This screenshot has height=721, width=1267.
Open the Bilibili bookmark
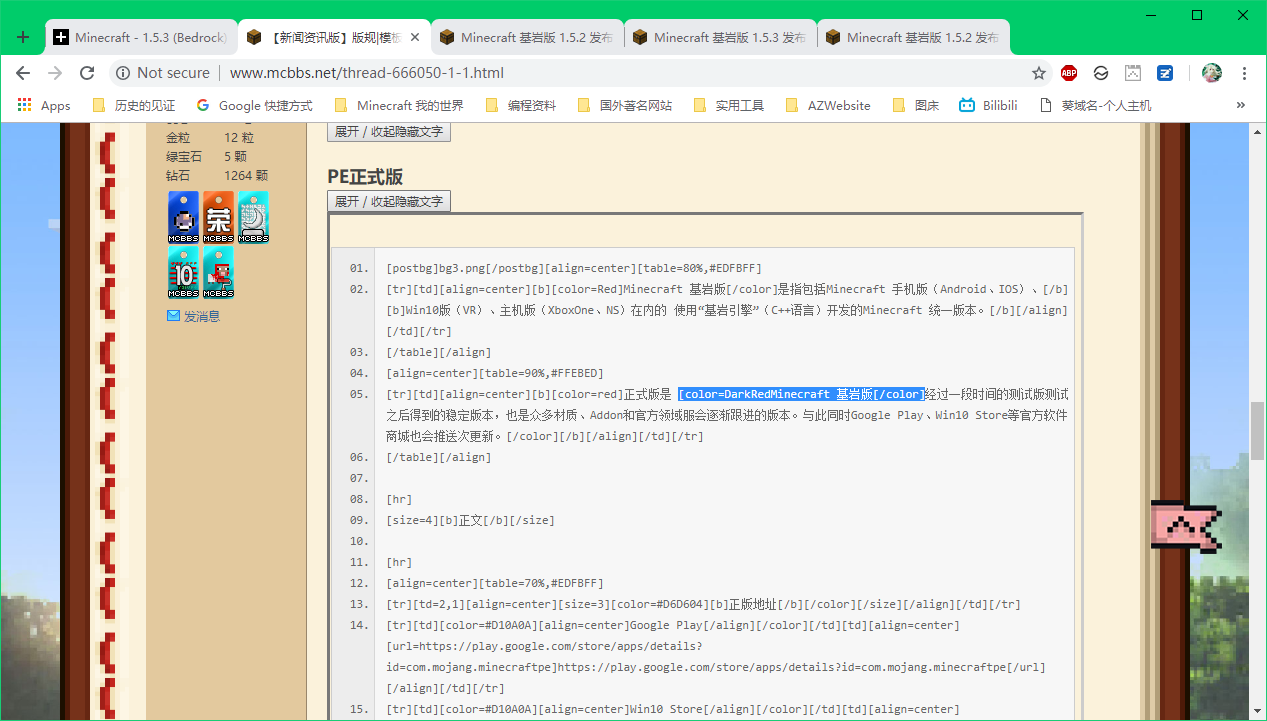click(988, 105)
